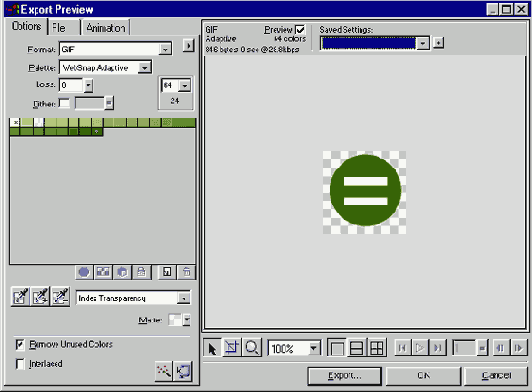Expand the Palette dropdown showing WebSnap Adaptive

[x=106, y=68]
